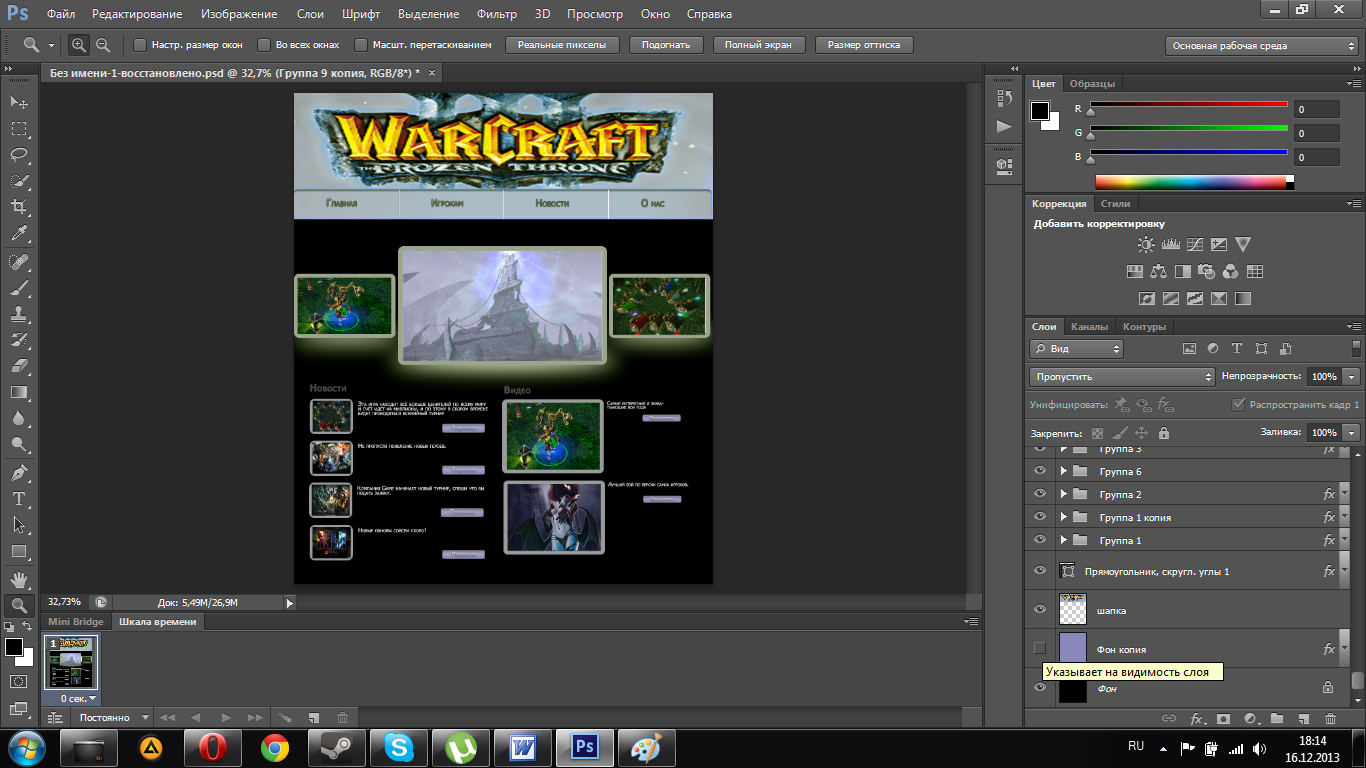The height and width of the screenshot is (768, 1366).
Task: Select the Eraser tool
Action: pyautogui.click(x=19, y=365)
